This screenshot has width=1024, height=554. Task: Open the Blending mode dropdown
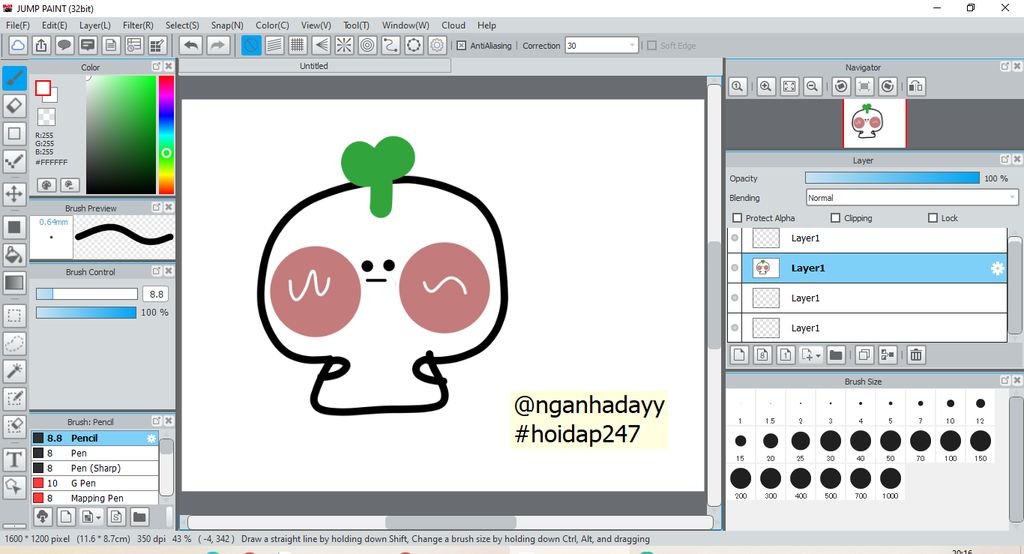coord(912,198)
